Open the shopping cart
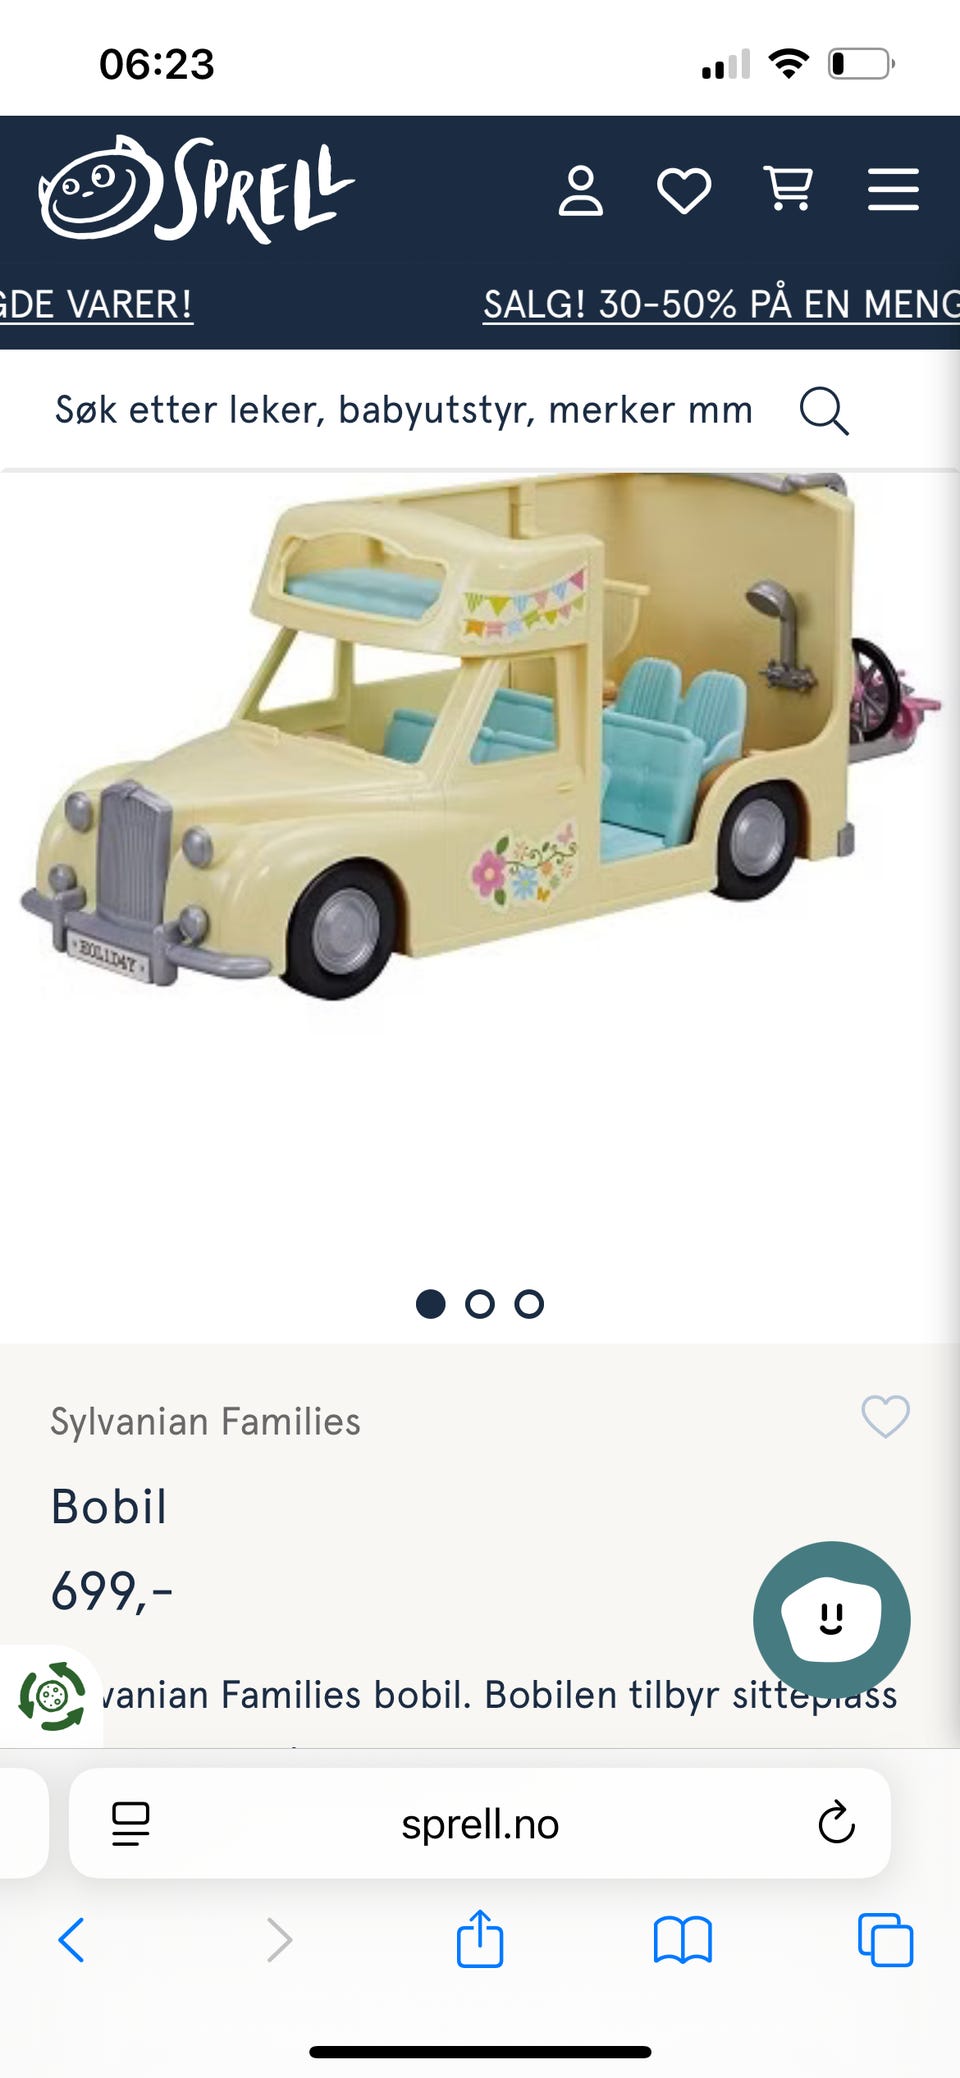Viewport: 960px width, 2078px height. (x=788, y=189)
